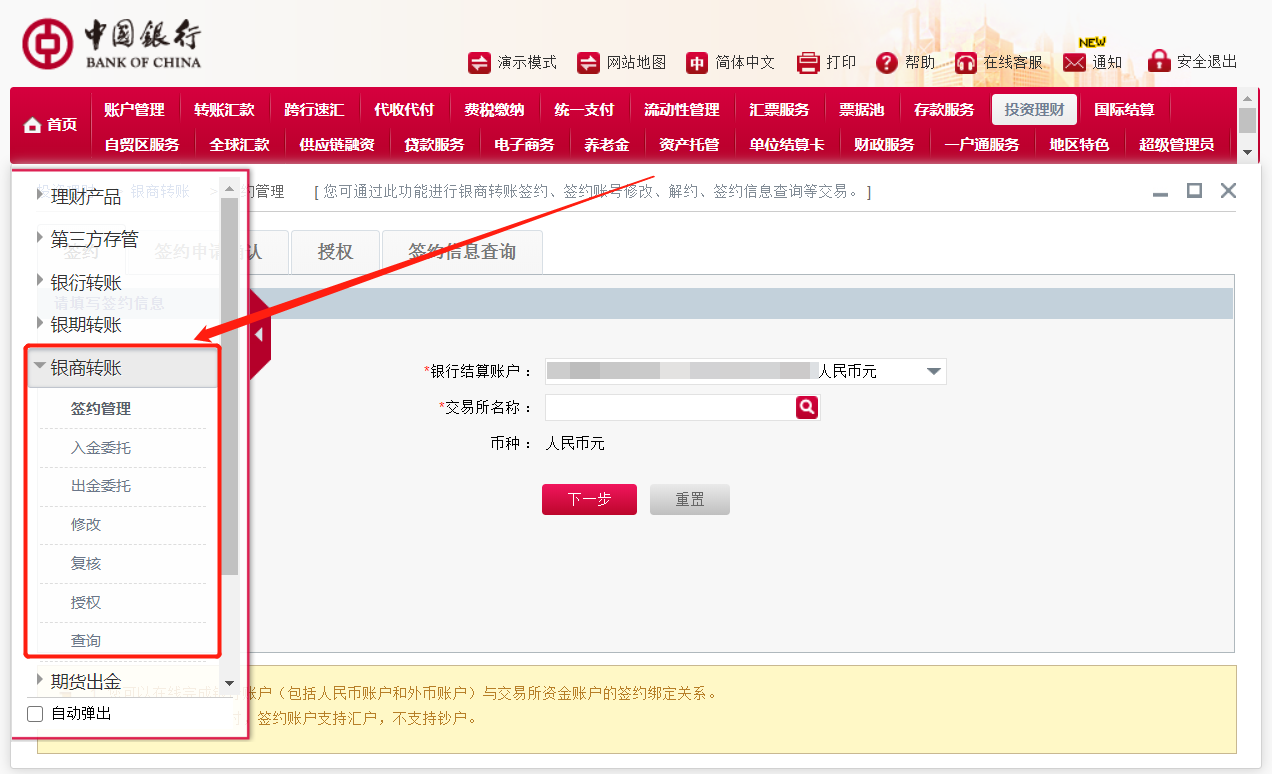Click the search icon beside 交易所名称
Screen dimensions: 1272x774
807,407
